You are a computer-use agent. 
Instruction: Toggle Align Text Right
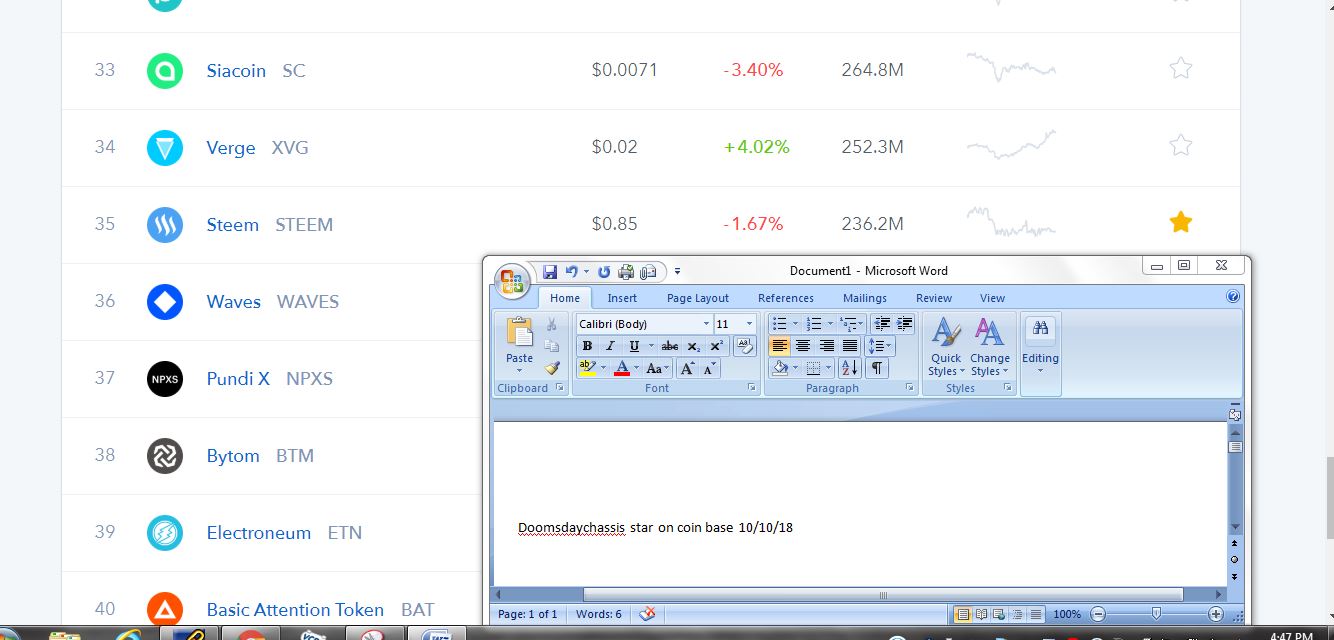[x=826, y=346]
